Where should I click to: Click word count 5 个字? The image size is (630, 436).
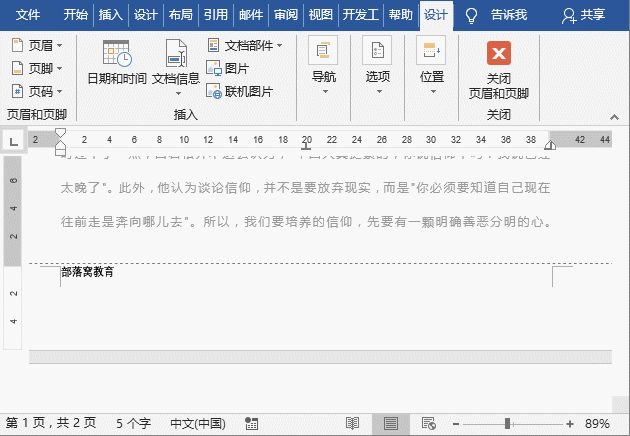click(x=133, y=424)
